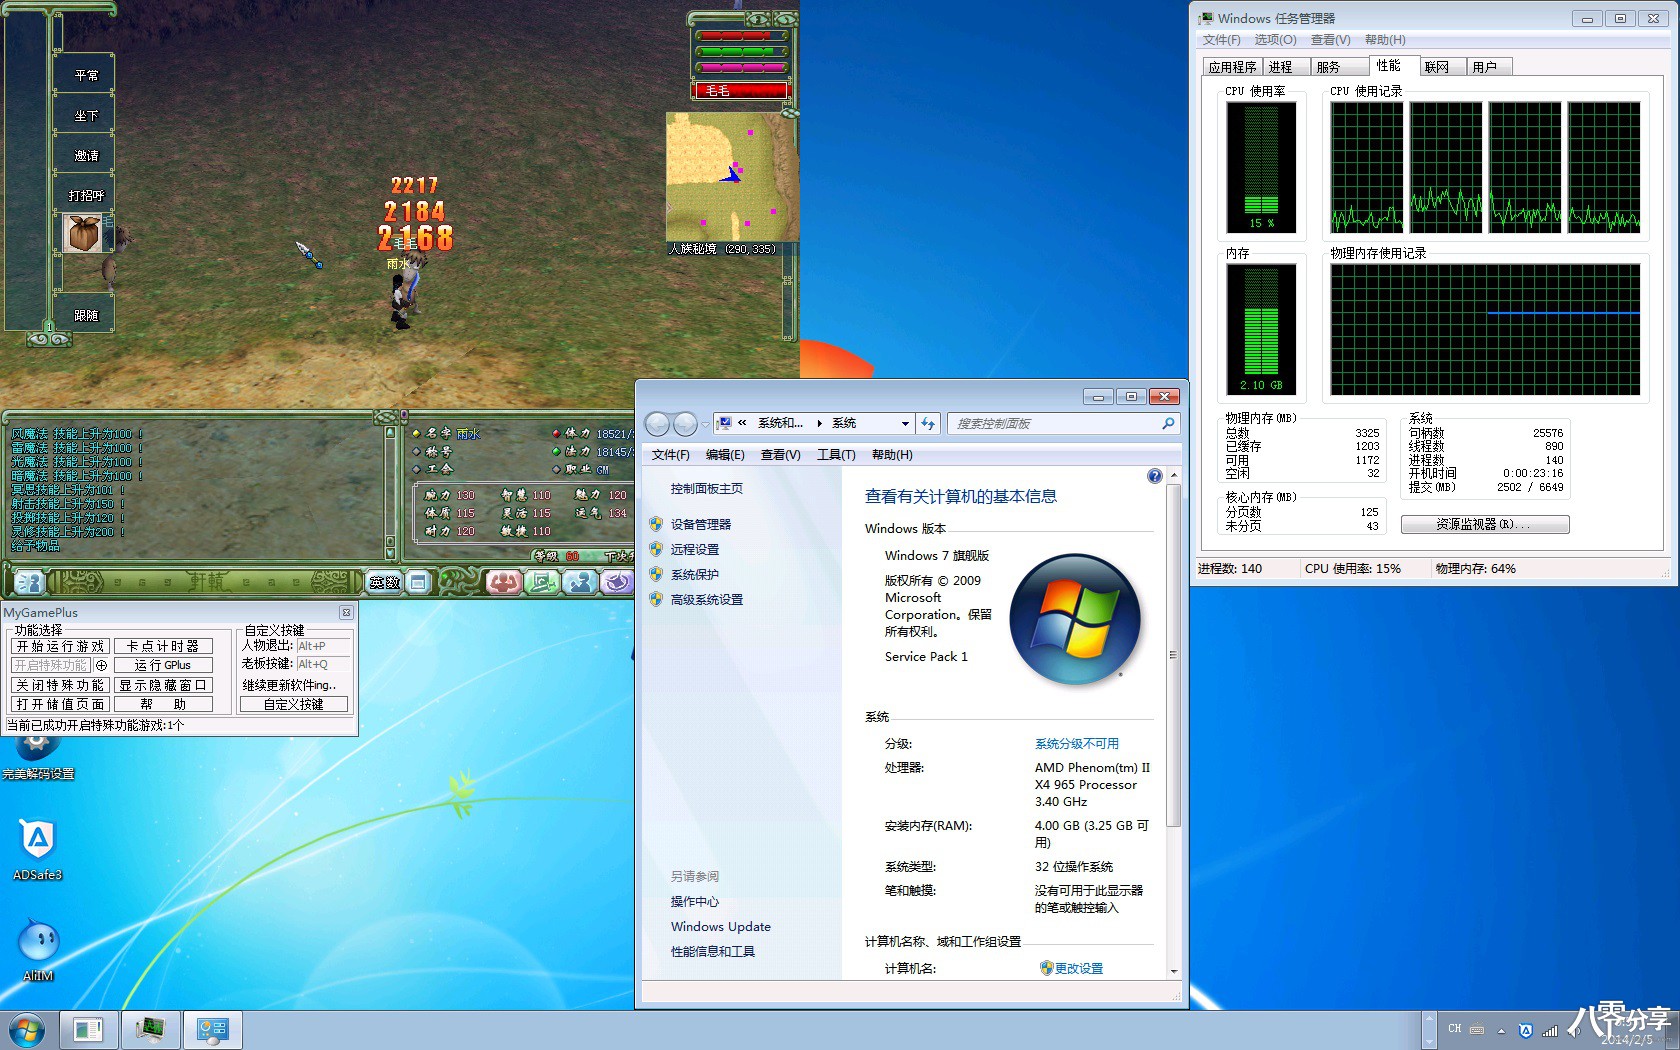Click the Control Panel taskbar icon
1680x1050 pixels.
(x=212, y=1030)
